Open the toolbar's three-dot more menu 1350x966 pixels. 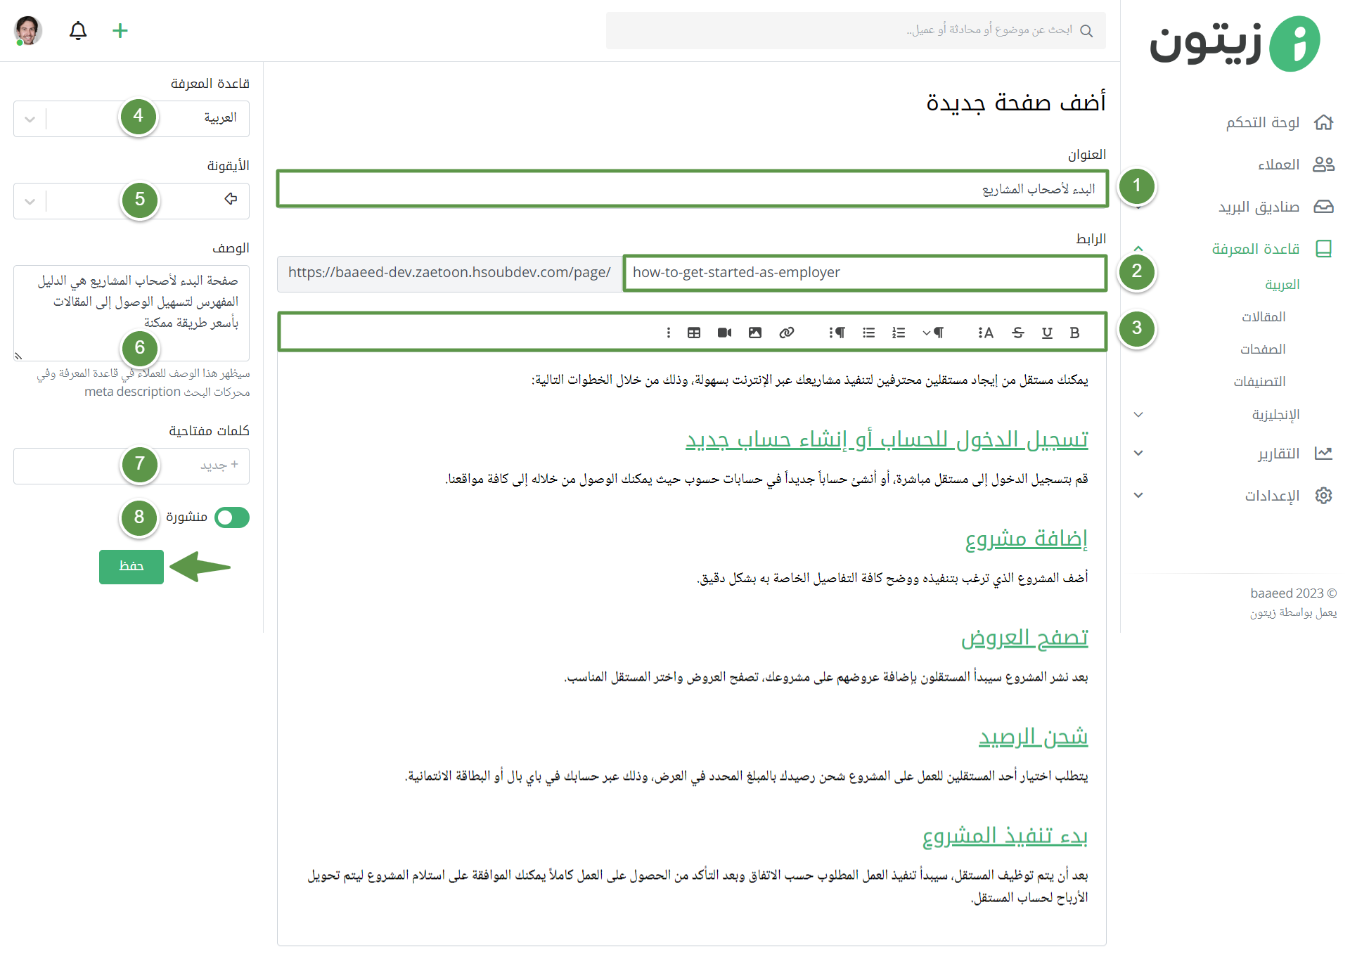668,333
